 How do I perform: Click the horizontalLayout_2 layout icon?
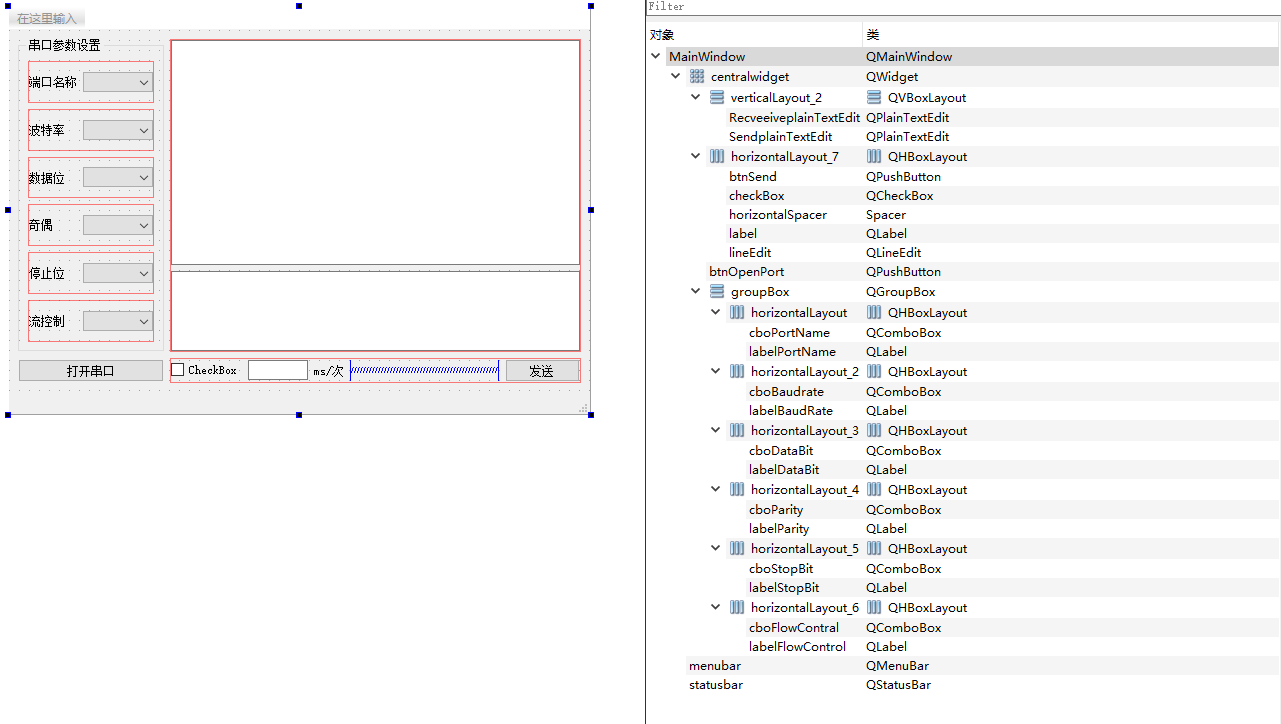pos(737,372)
